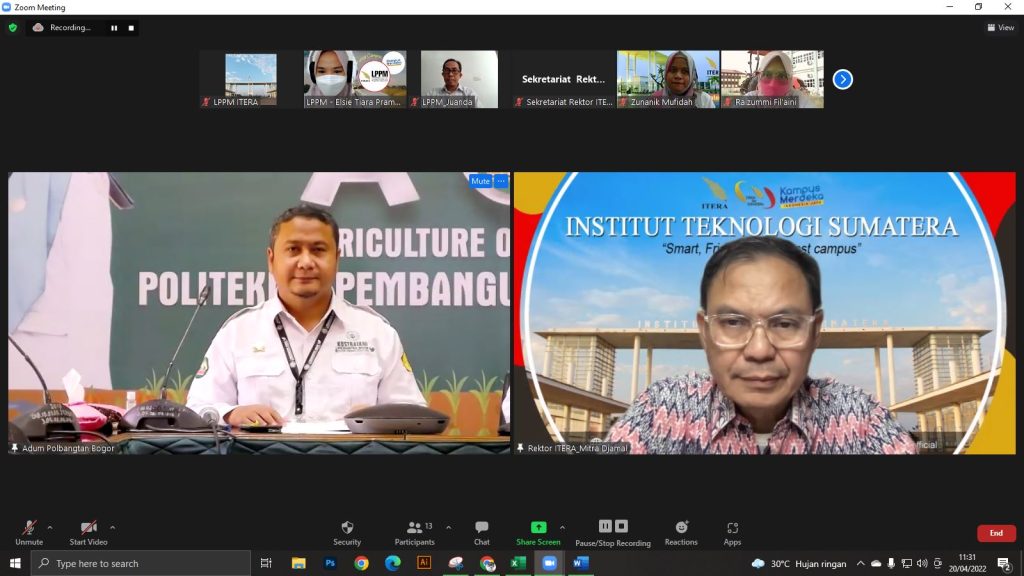Click the Windows search box
Screen dimensions: 1024x576
click(x=141, y=563)
